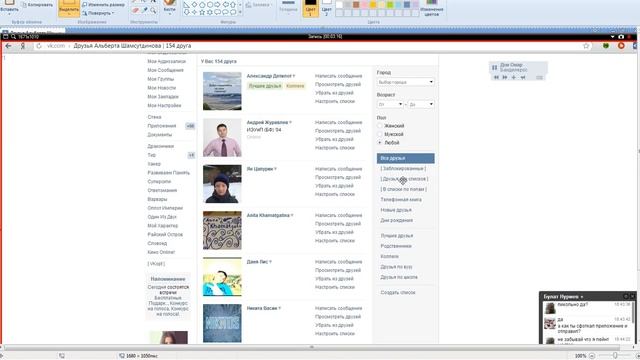640x360 pixels.
Task: Open the age От dropdown
Action: point(390,104)
